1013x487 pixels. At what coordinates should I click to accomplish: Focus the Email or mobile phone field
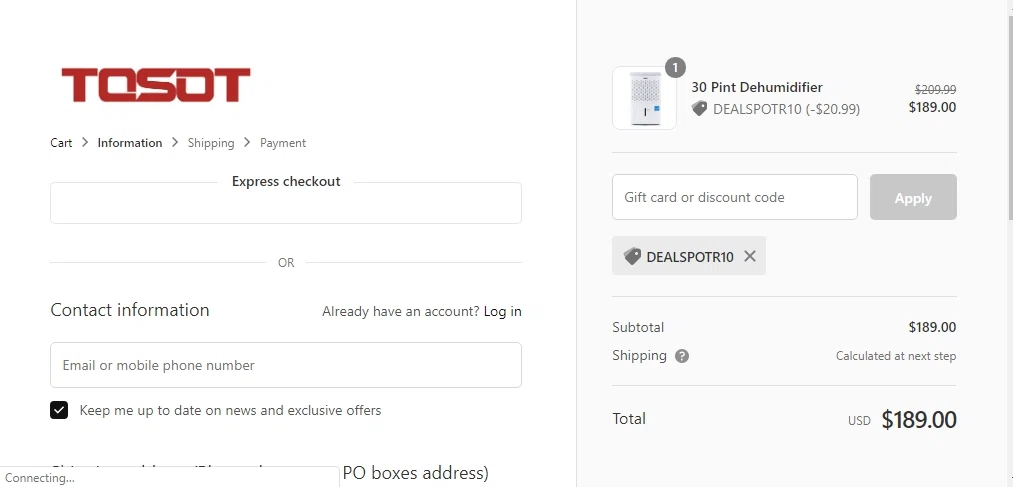click(286, 365)
